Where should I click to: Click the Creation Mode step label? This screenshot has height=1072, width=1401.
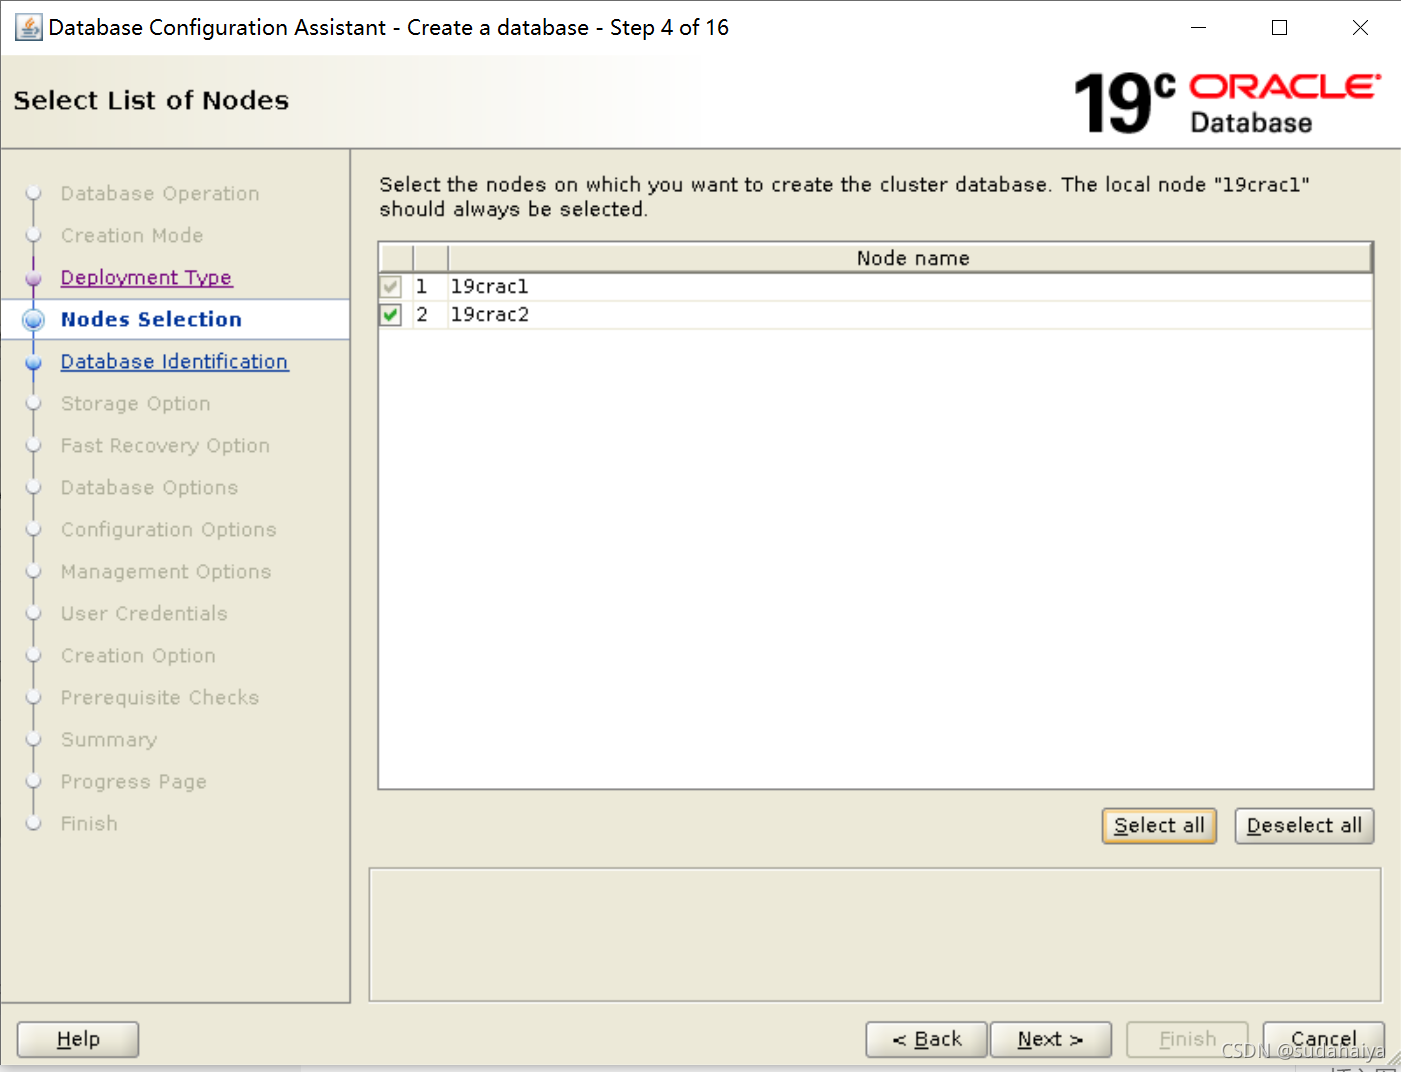(x=132, y=235)
